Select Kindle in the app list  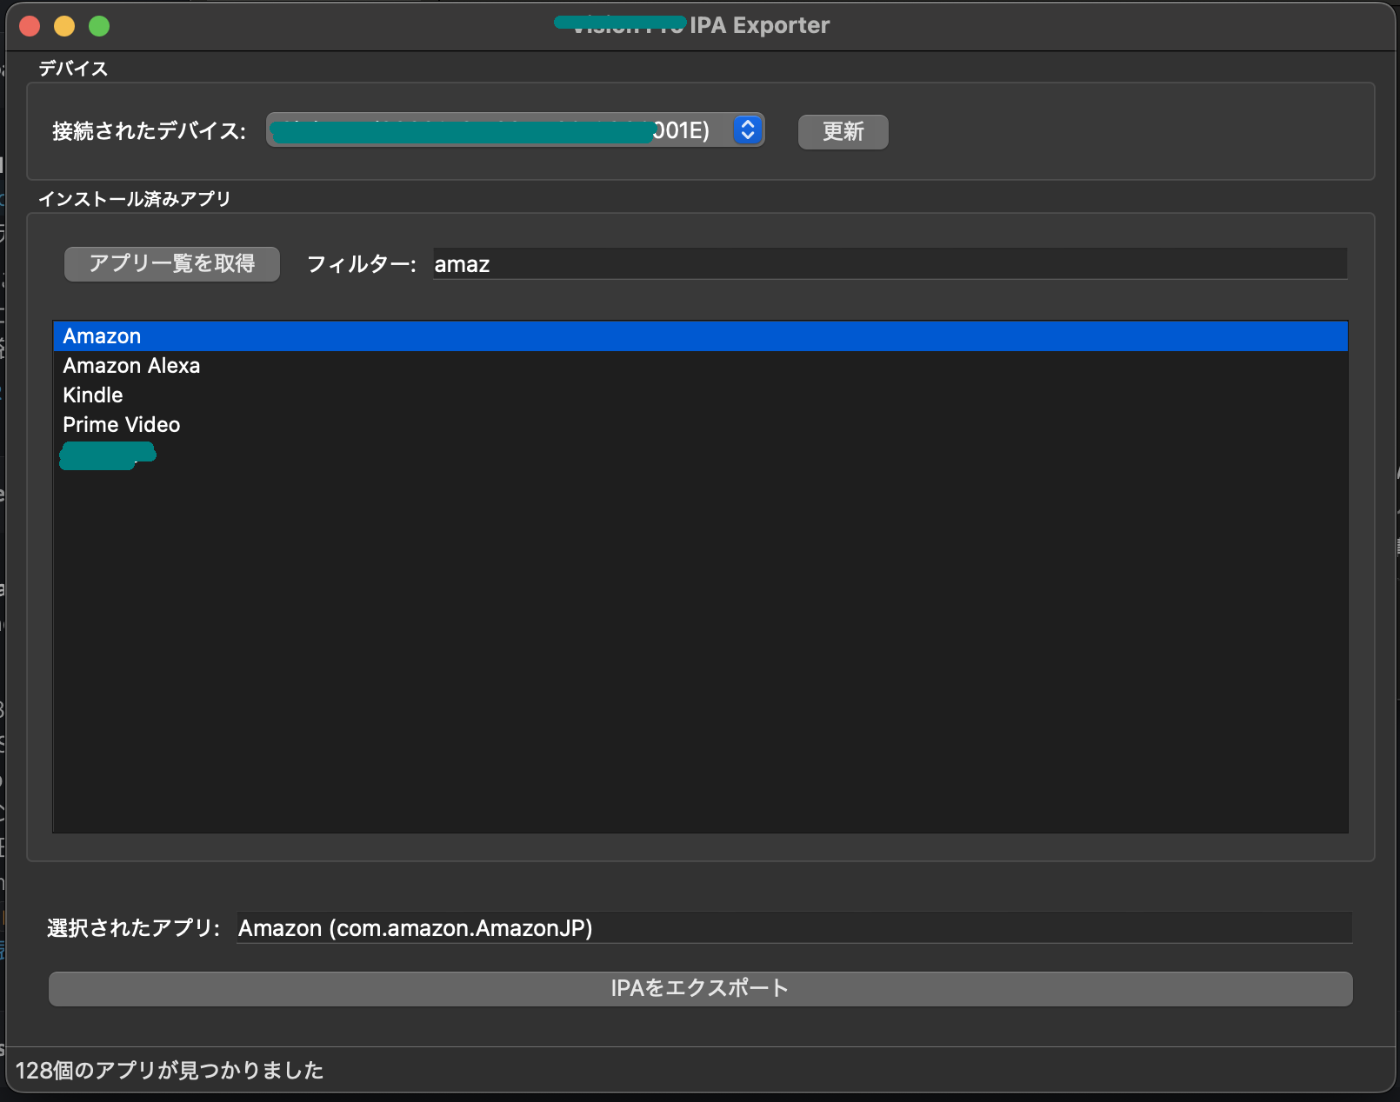(x=700, y=395)
